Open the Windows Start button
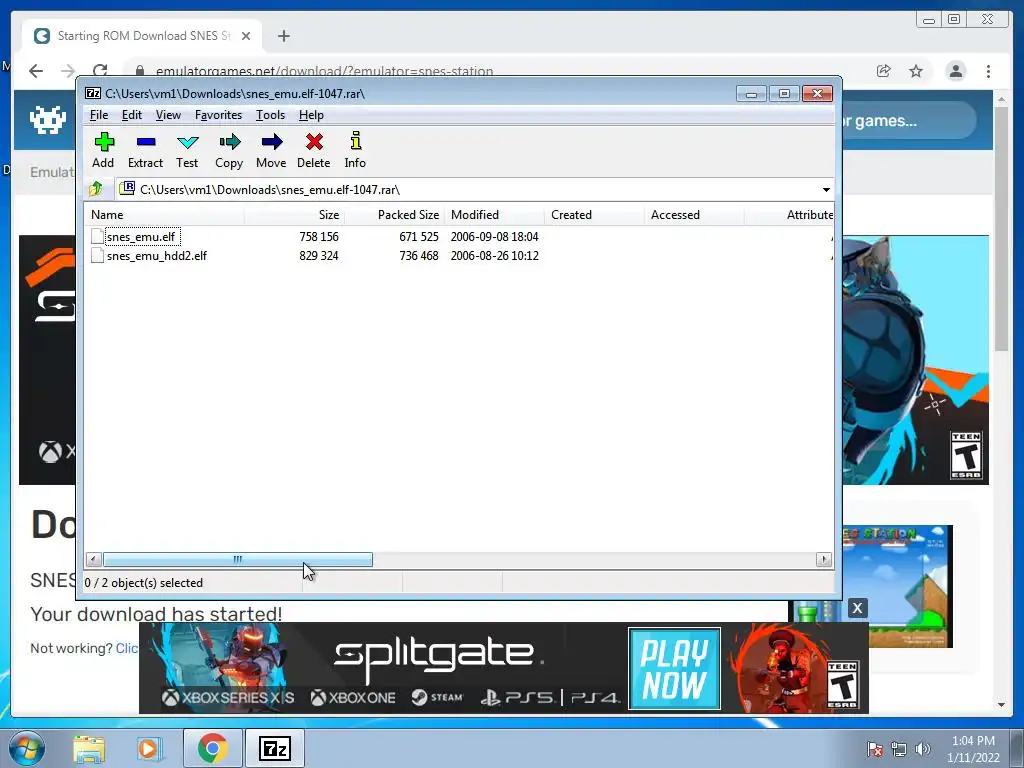This screenshot has height=768, width=1024. tap(27, 748)
